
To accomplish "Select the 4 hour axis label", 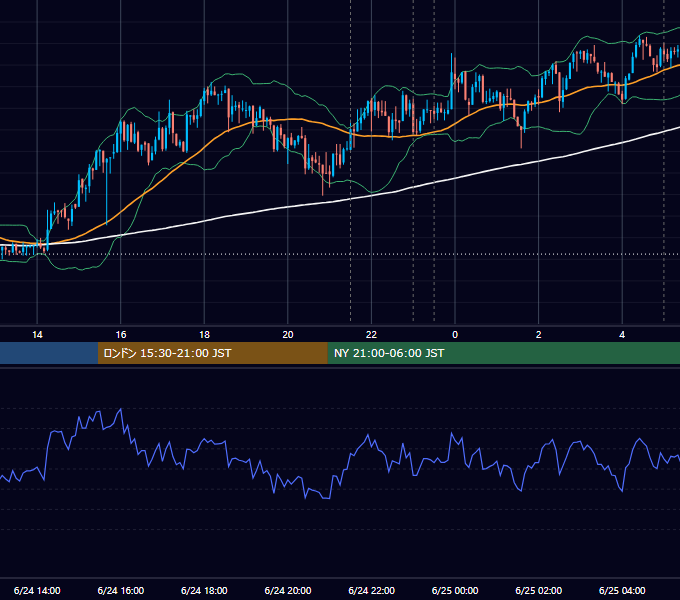I will click(x=622, y=335).
